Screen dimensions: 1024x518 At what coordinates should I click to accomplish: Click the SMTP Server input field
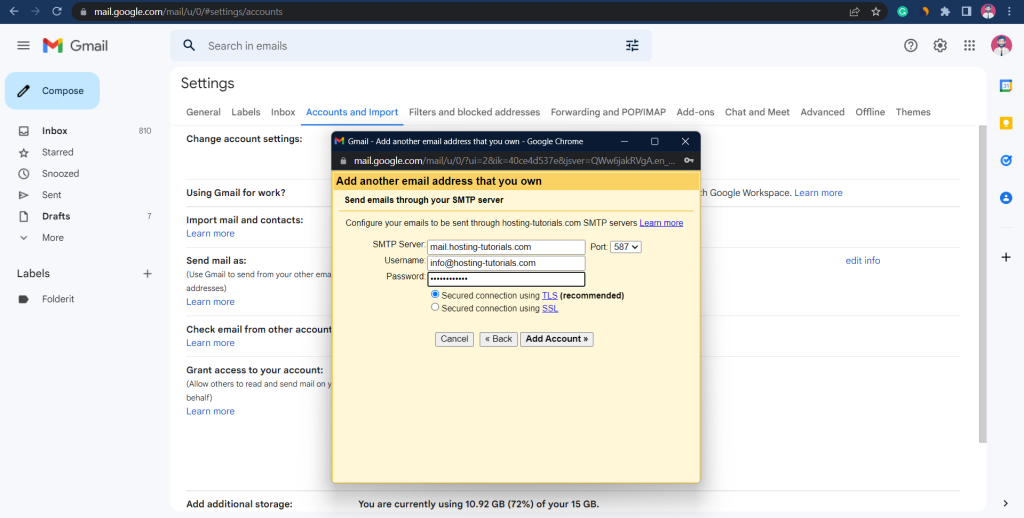pyautogui.click(x=506, y=247)
